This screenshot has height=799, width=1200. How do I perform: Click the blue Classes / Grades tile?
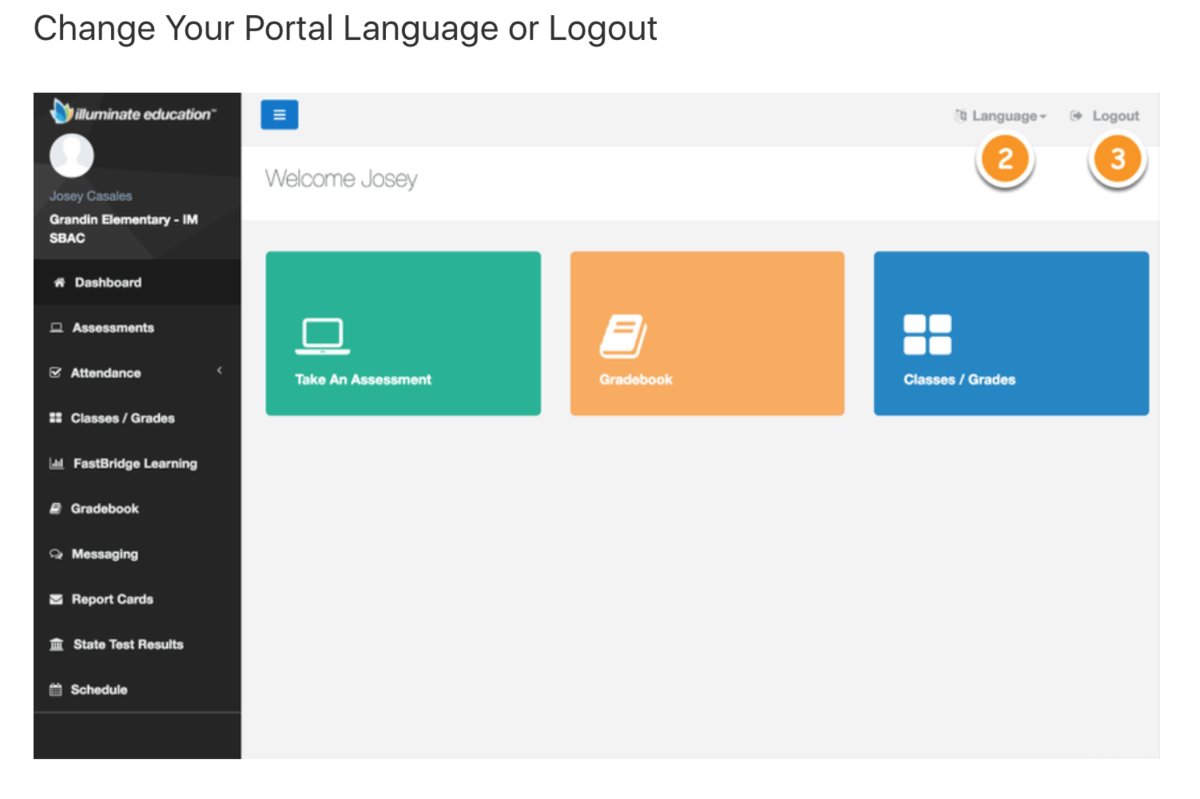pyautogui.click(x=1011, y=333)
